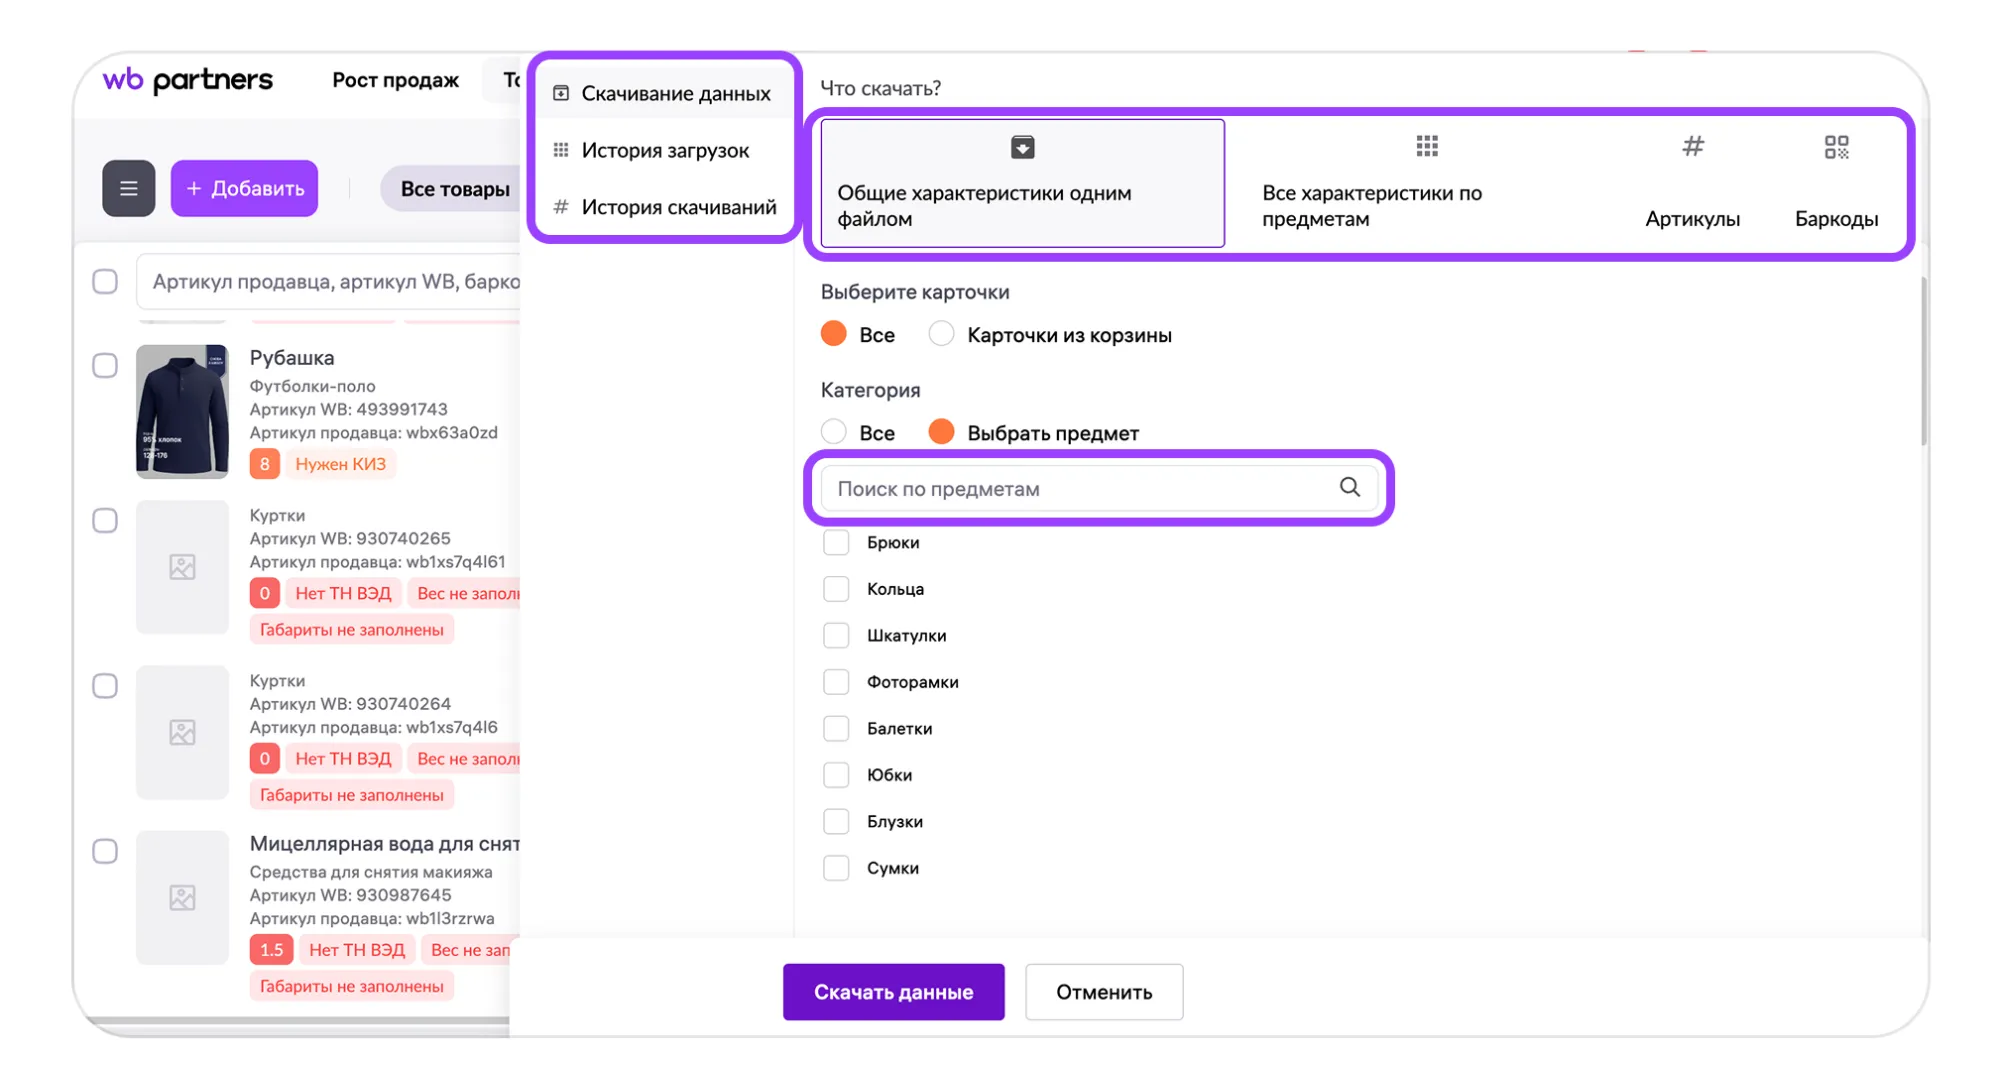Click placeholder image for Куртки 930740265

click(182, 567)
